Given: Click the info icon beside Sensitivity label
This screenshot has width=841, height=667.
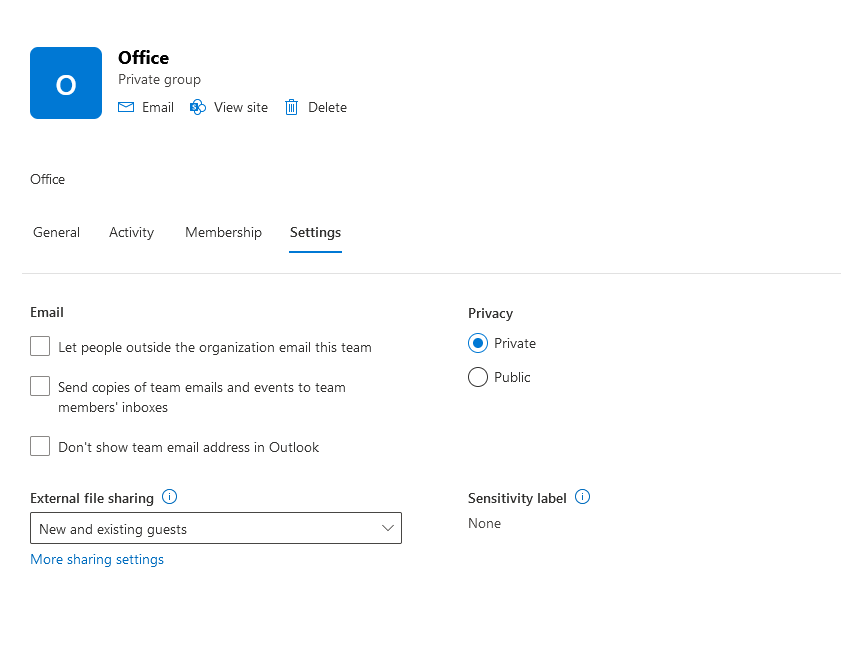Looking at the screenshot, I should pos(582,497).
